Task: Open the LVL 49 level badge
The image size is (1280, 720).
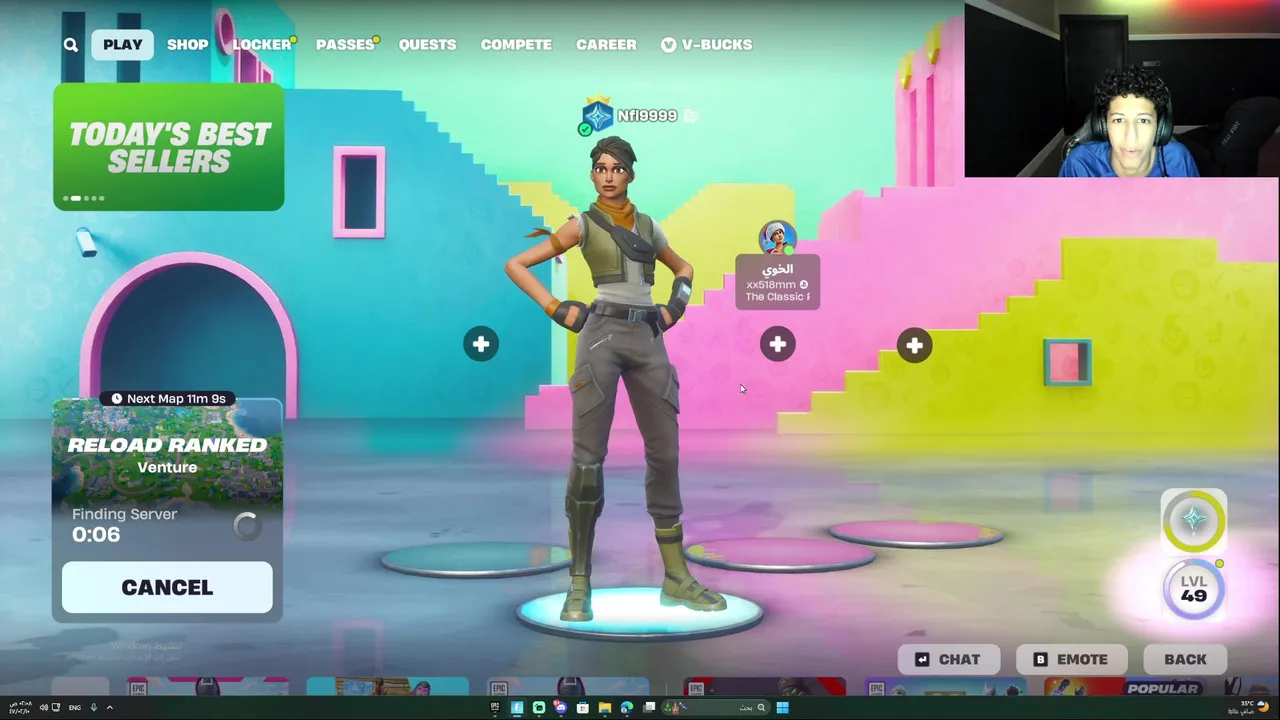Action: 1193,589
